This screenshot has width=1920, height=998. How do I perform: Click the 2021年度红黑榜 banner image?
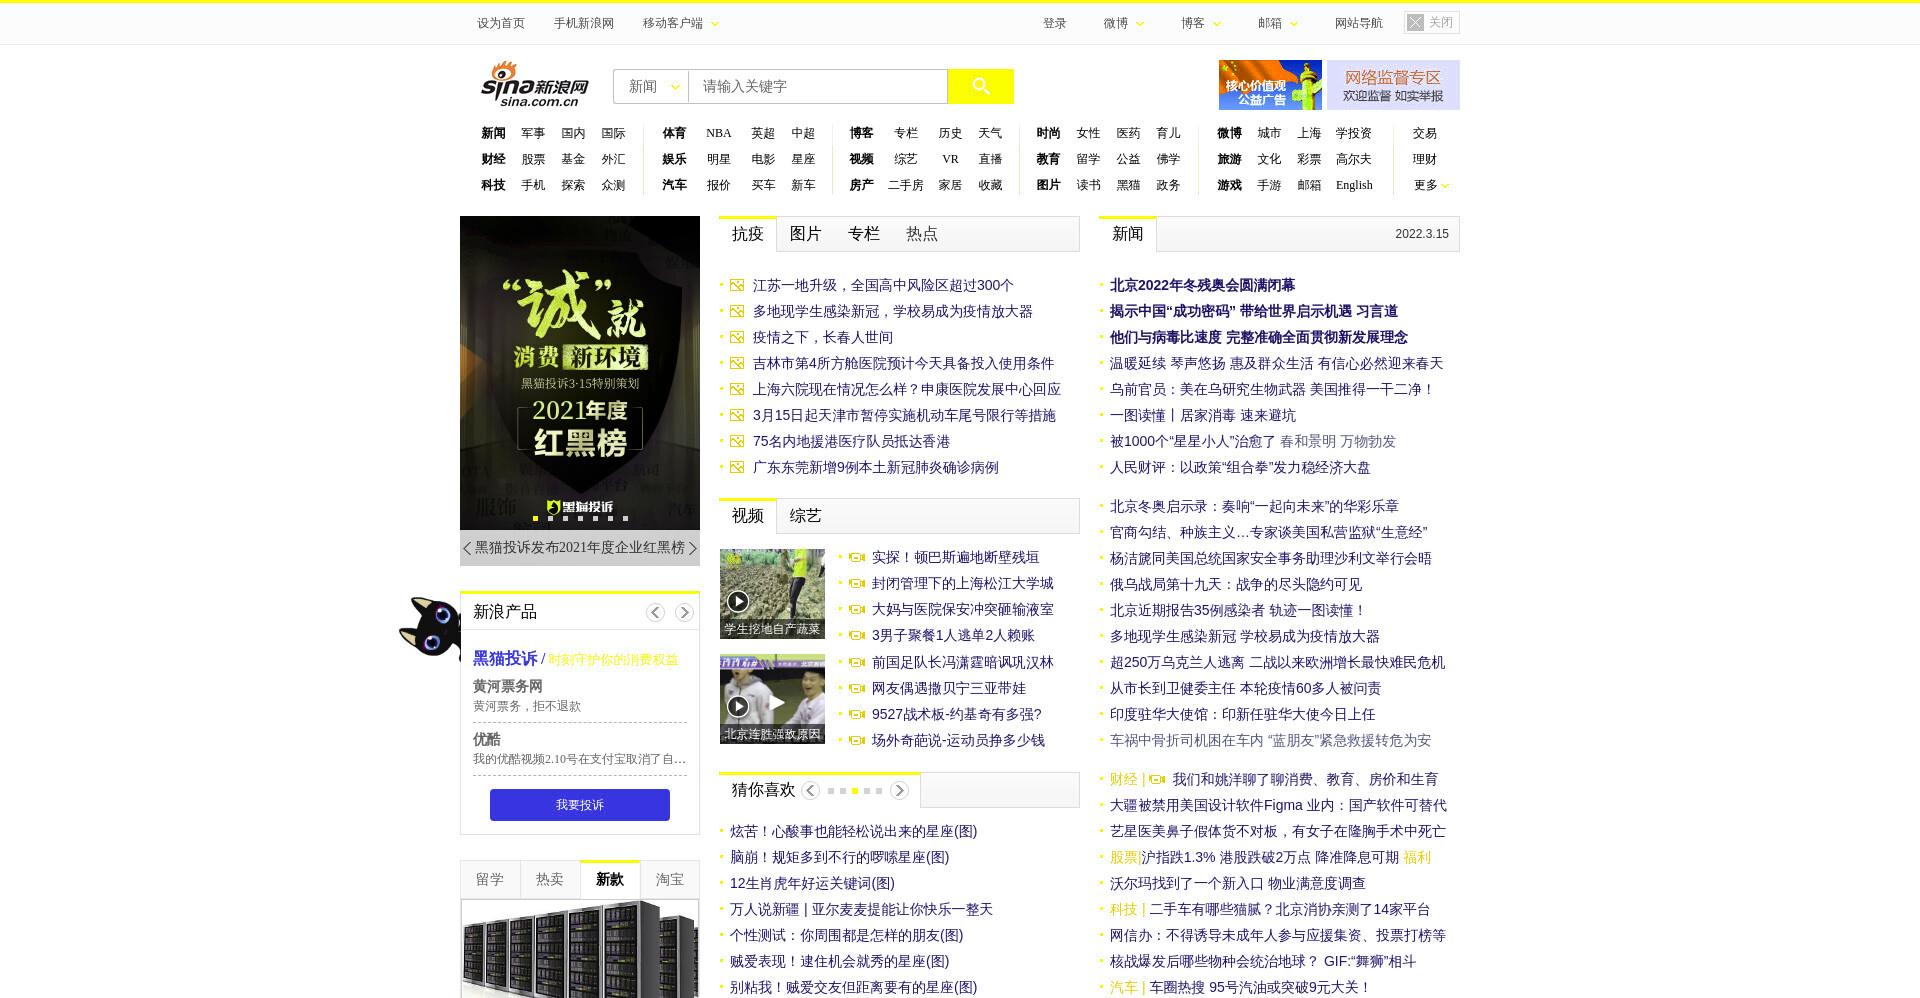pyautogui.click(x=580, y=373)
